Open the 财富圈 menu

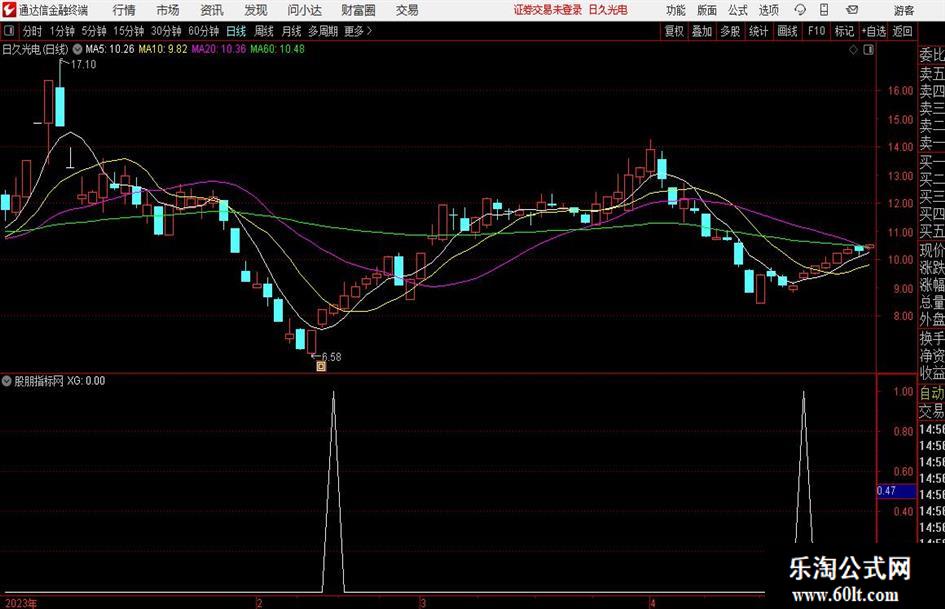(358, 10)
